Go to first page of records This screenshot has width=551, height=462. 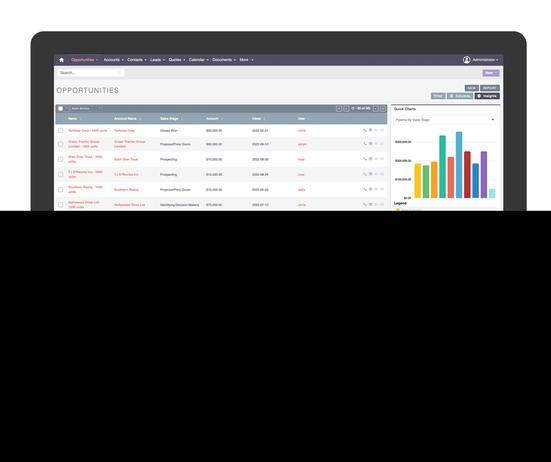[339, 109]
